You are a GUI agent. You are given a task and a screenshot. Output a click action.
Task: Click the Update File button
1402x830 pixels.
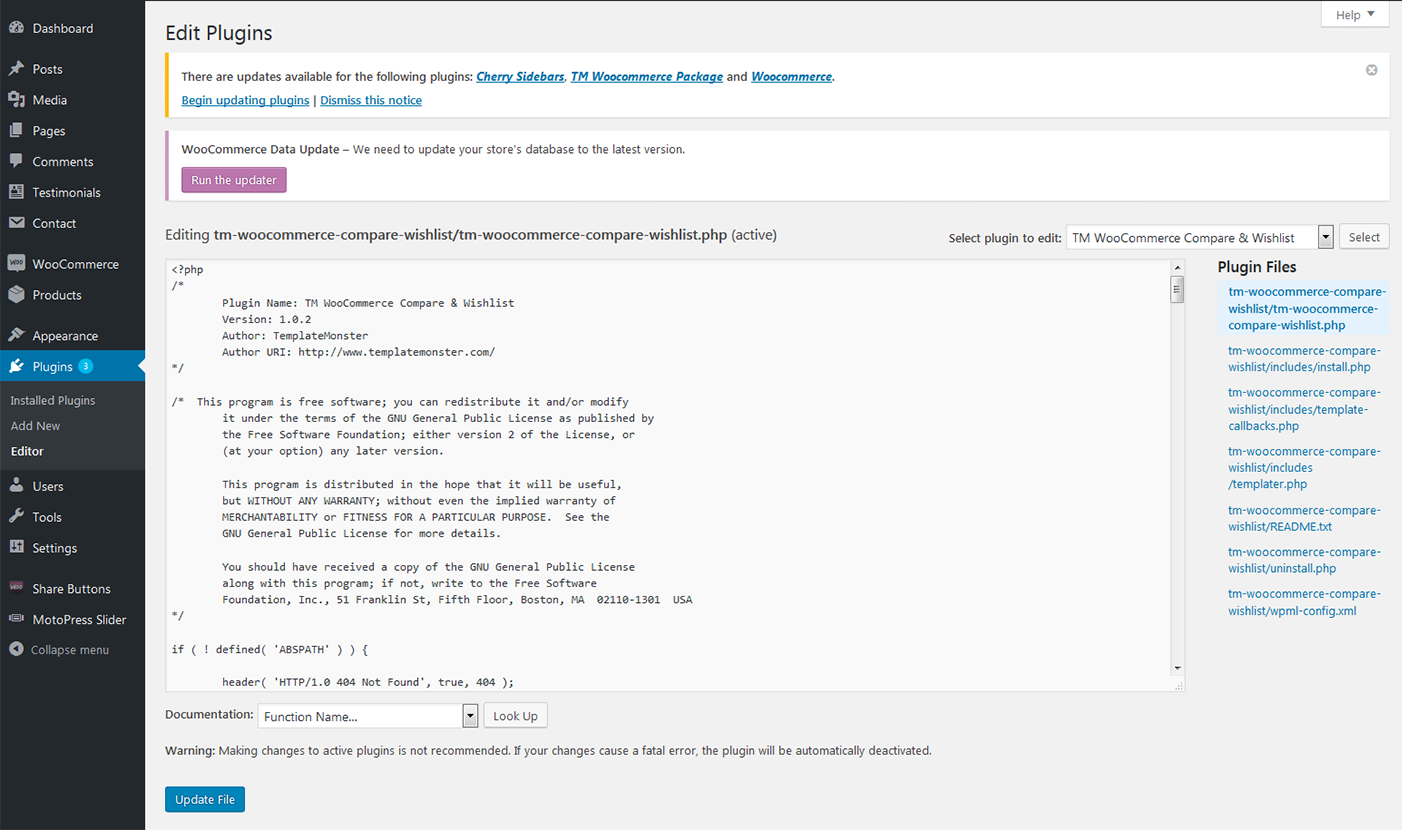(x=205, y=799)
